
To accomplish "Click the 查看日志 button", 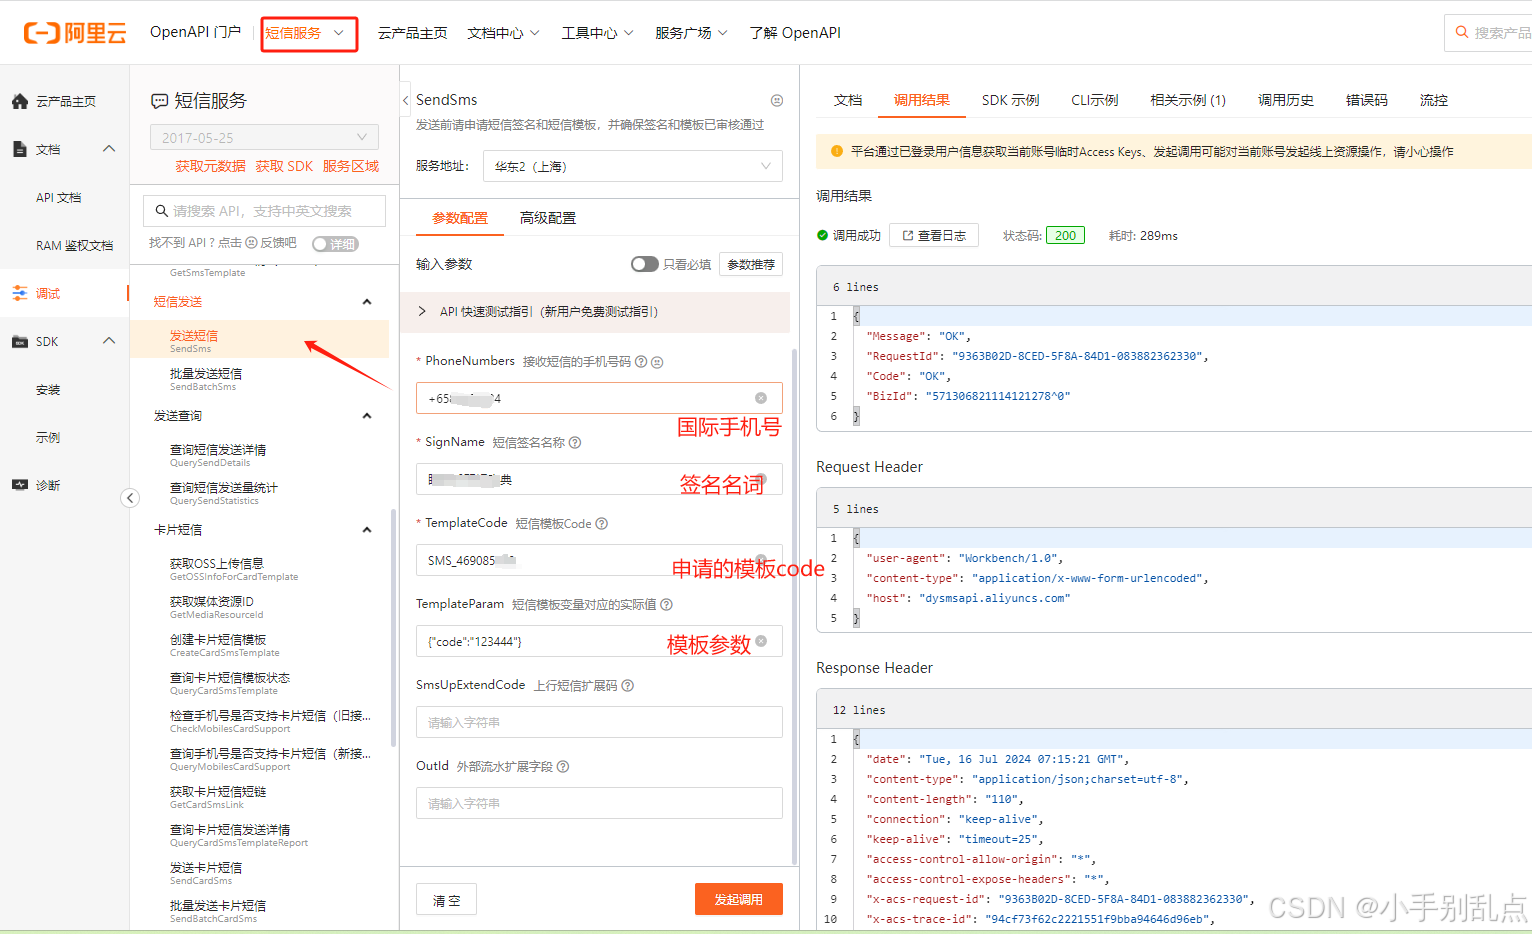I will (933, 235).
